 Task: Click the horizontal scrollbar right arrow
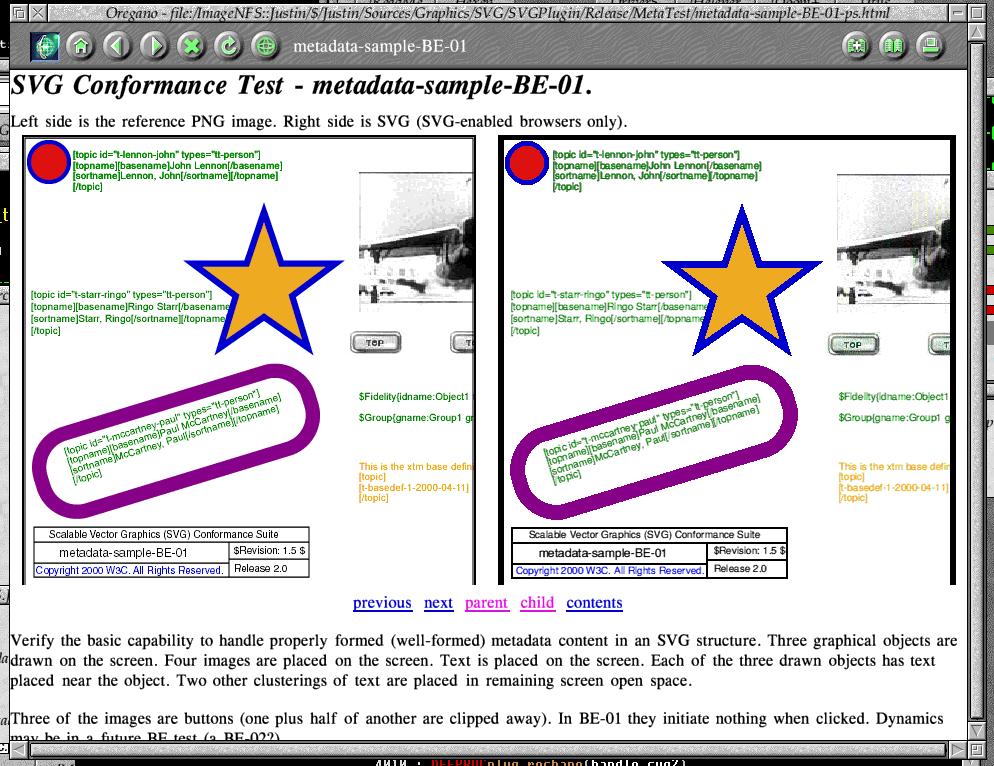[x=957, y=749]
